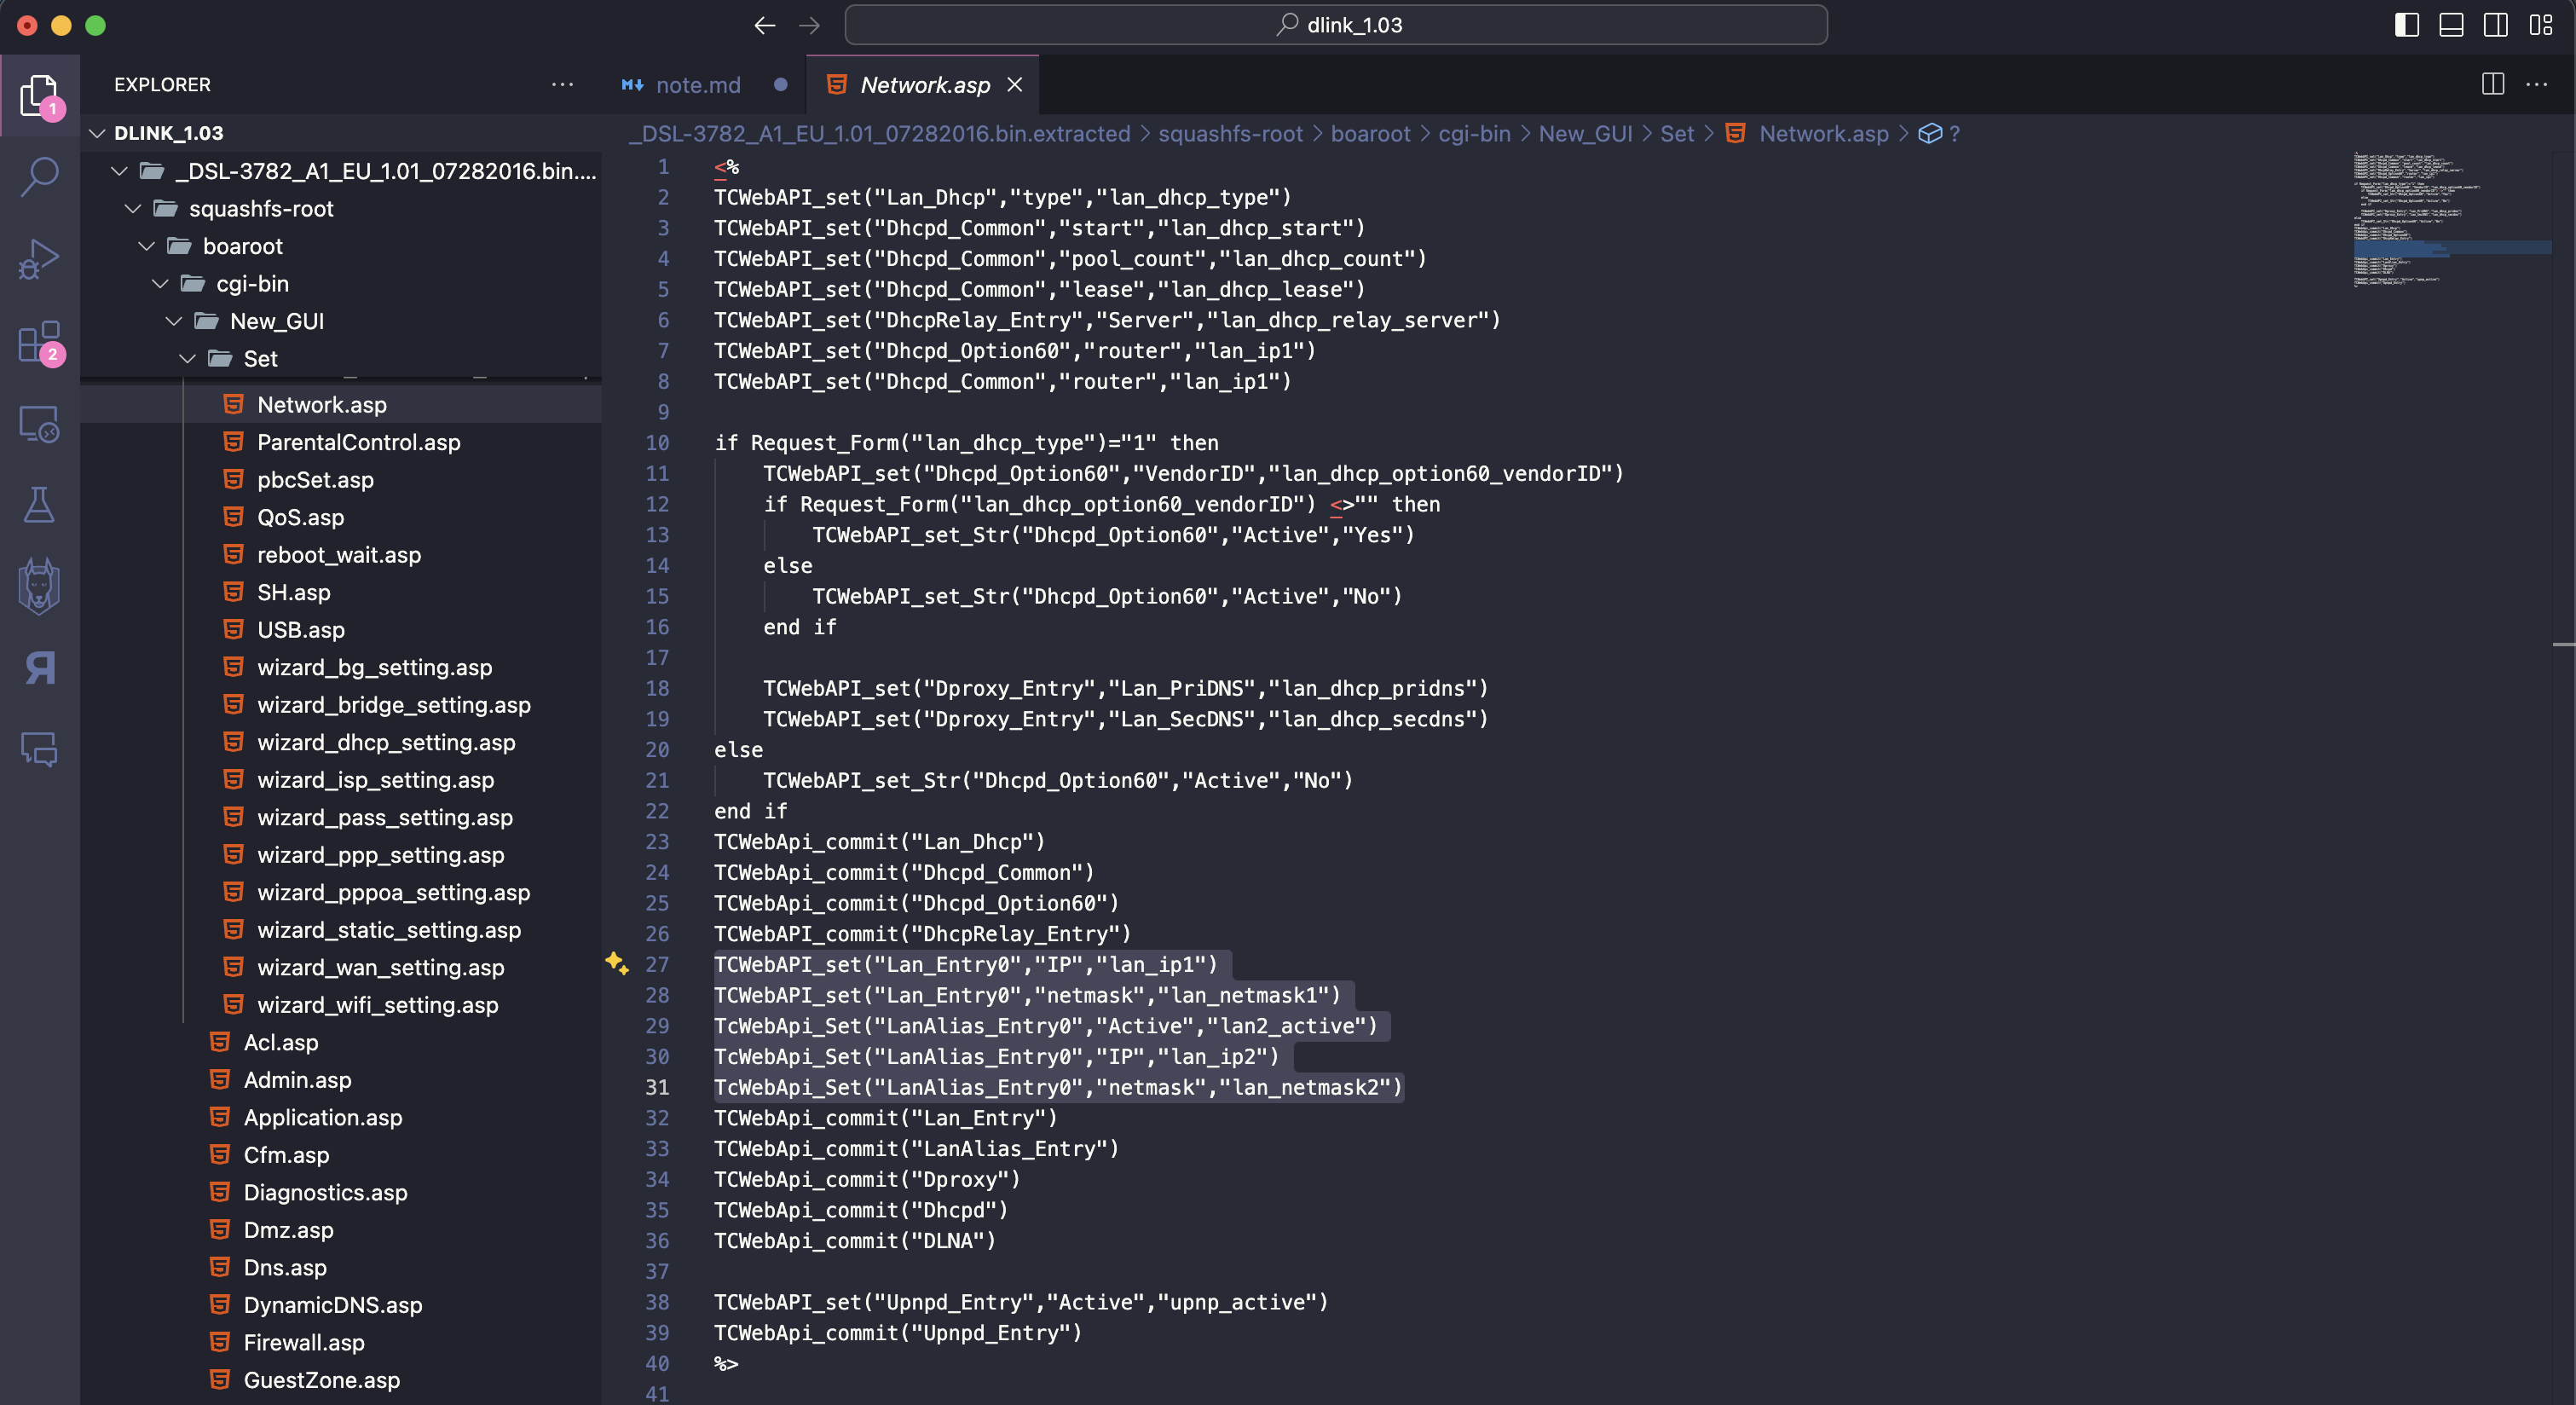
Task: Click Set in breadcrumb
Action: pos(1677,134)
